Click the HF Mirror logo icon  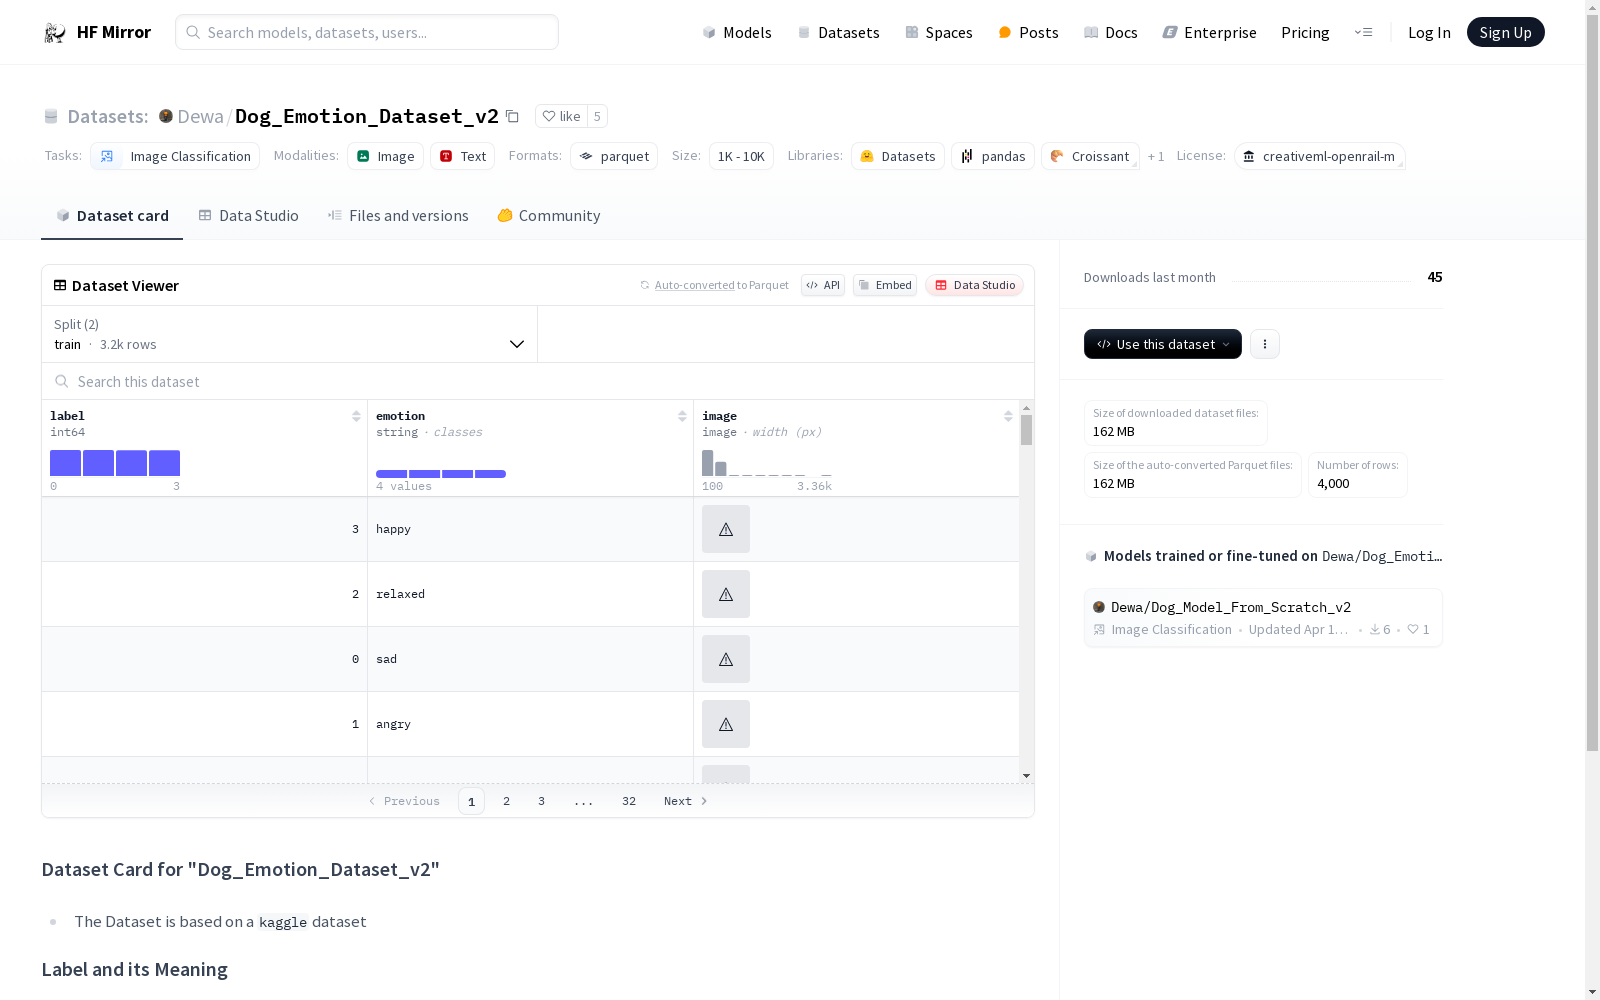pos(54,32)
